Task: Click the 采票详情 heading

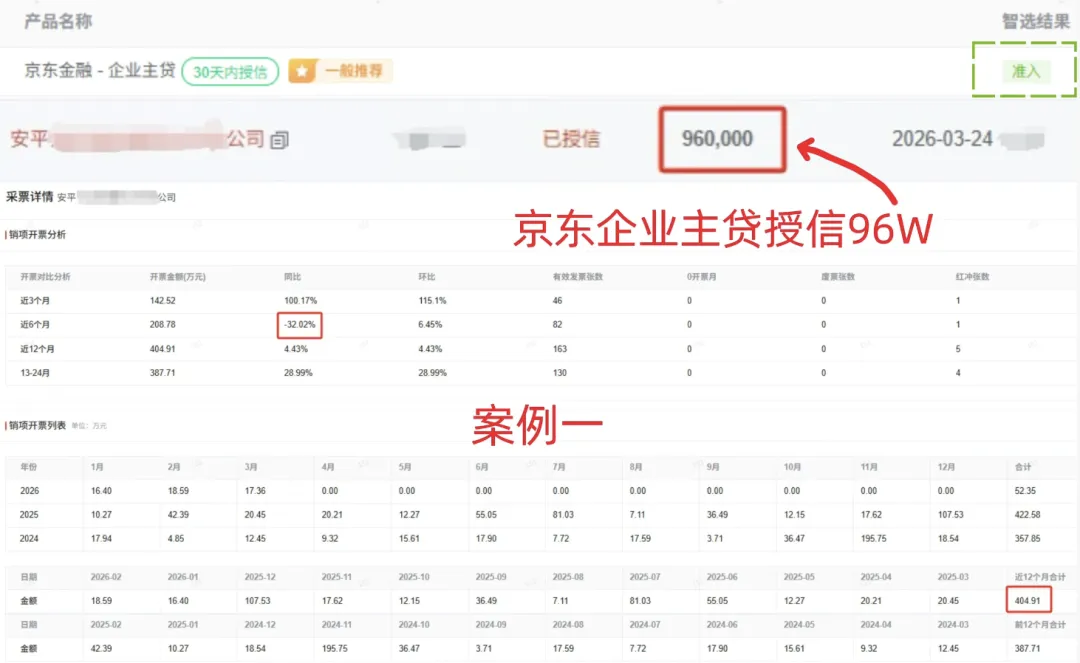Action: (x=30, y=197)
